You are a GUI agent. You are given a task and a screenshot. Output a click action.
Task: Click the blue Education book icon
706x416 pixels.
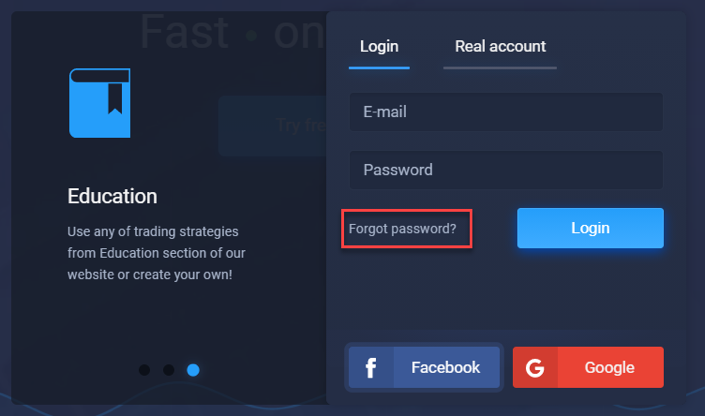point(100,103)
